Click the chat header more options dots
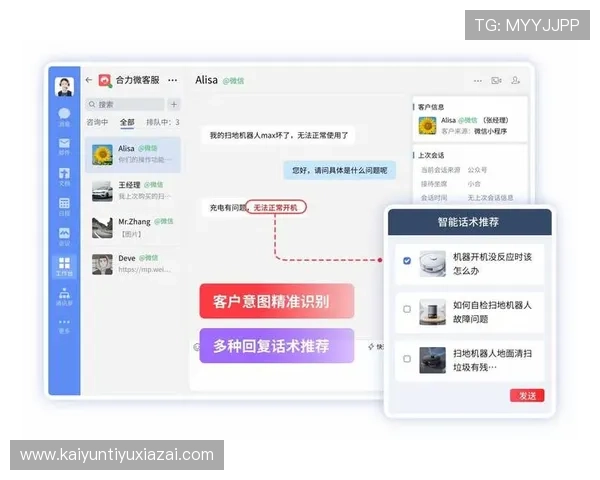The height and width of the screenshot is (480, 600). (x=478, y=81)
